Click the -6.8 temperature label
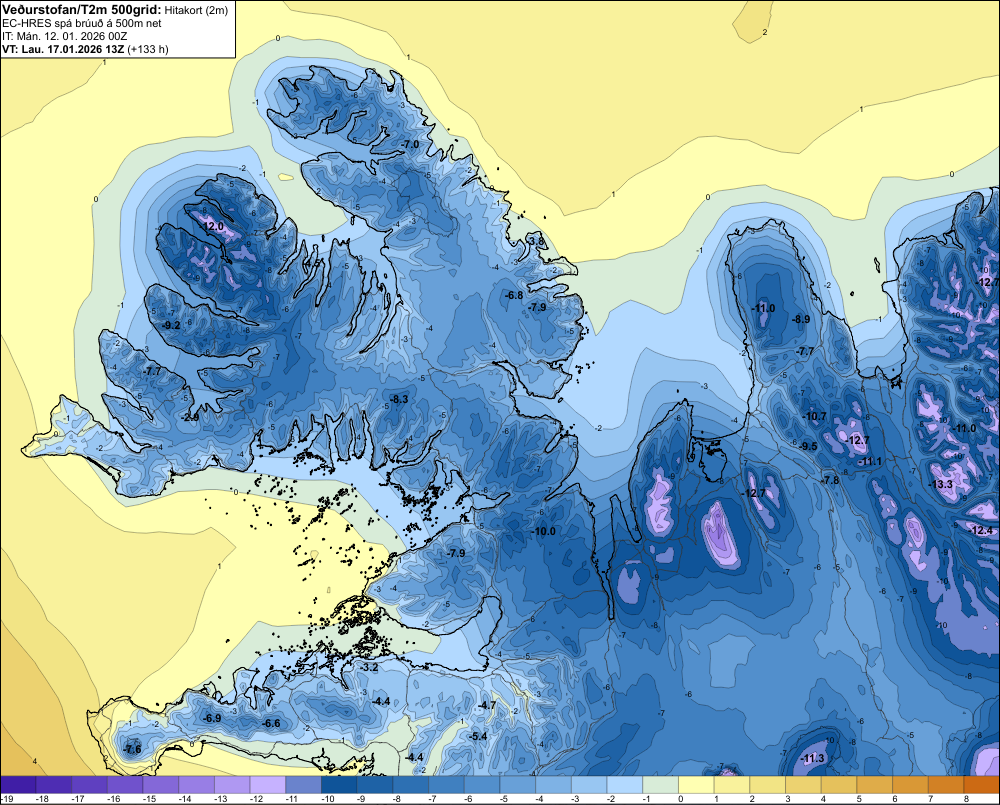 point(513,295)
